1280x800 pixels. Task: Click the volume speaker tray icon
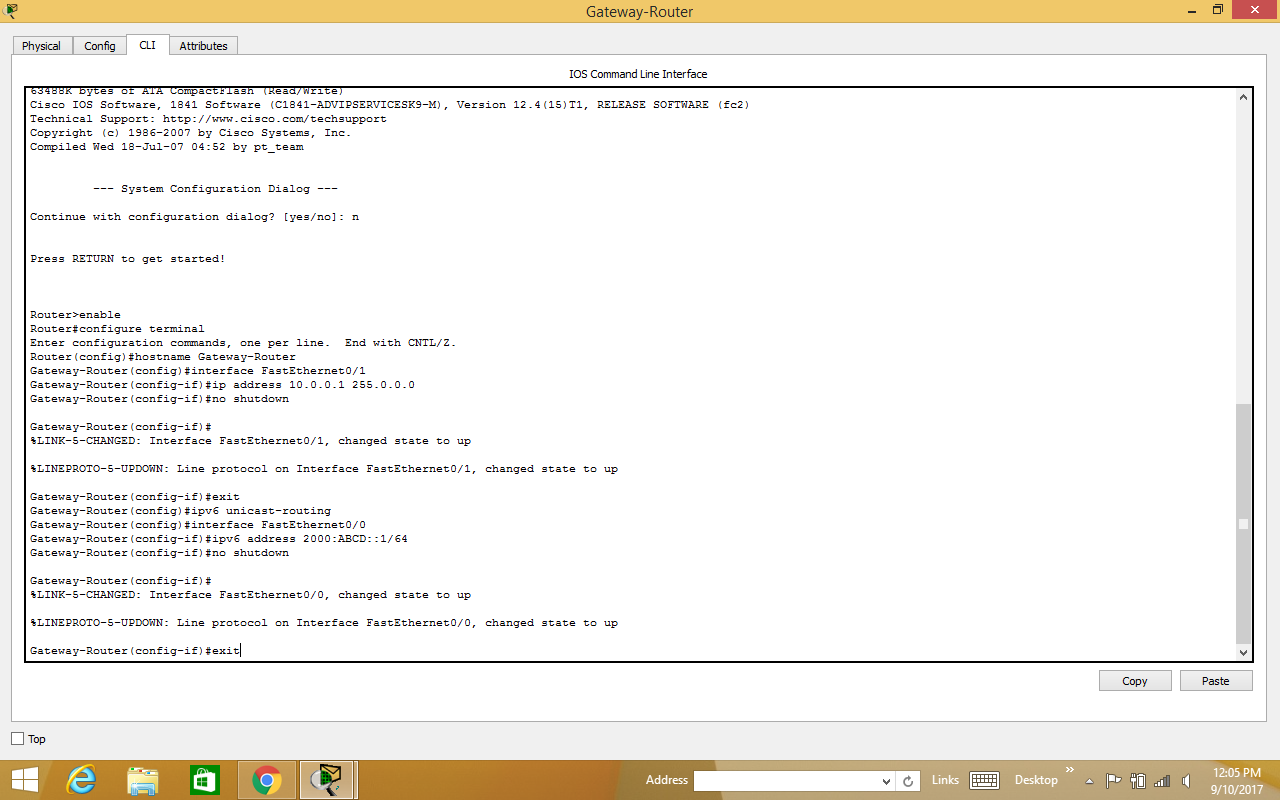pyautogui.click(x=1186, y=781)
